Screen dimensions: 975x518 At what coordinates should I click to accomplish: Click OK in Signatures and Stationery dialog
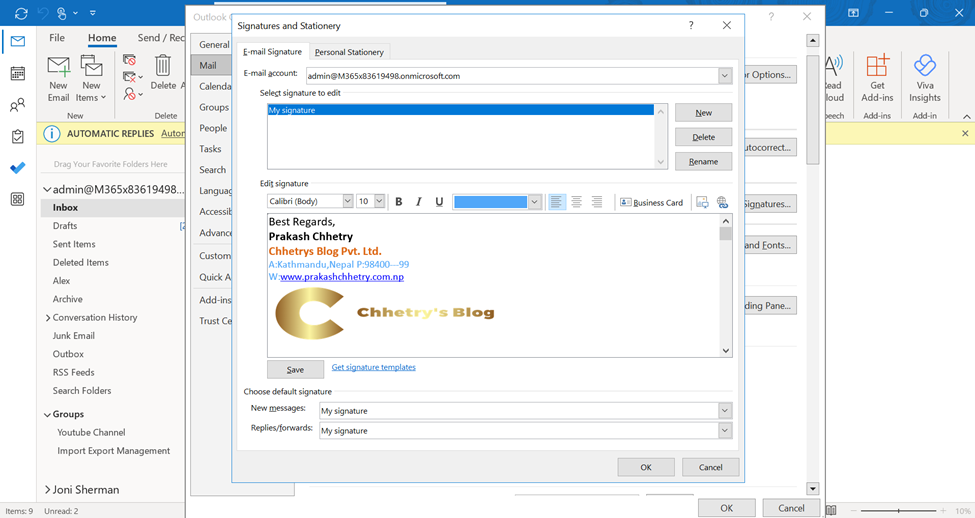point(646,467)
